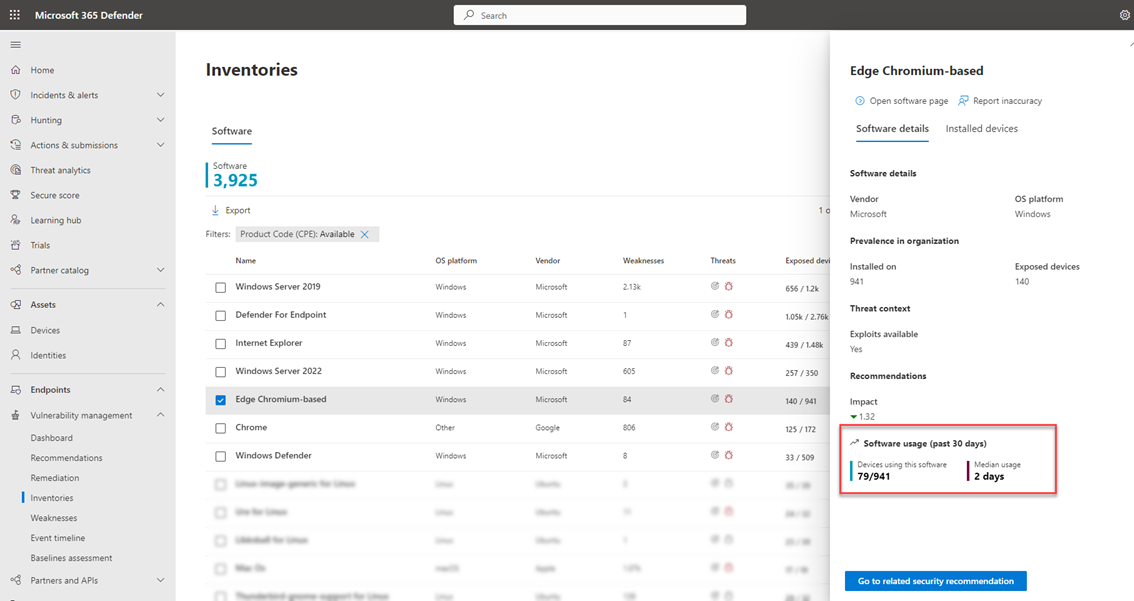
Task: Open the Remediation nav item
Action: pyautogui.click(x=55, y=478)
